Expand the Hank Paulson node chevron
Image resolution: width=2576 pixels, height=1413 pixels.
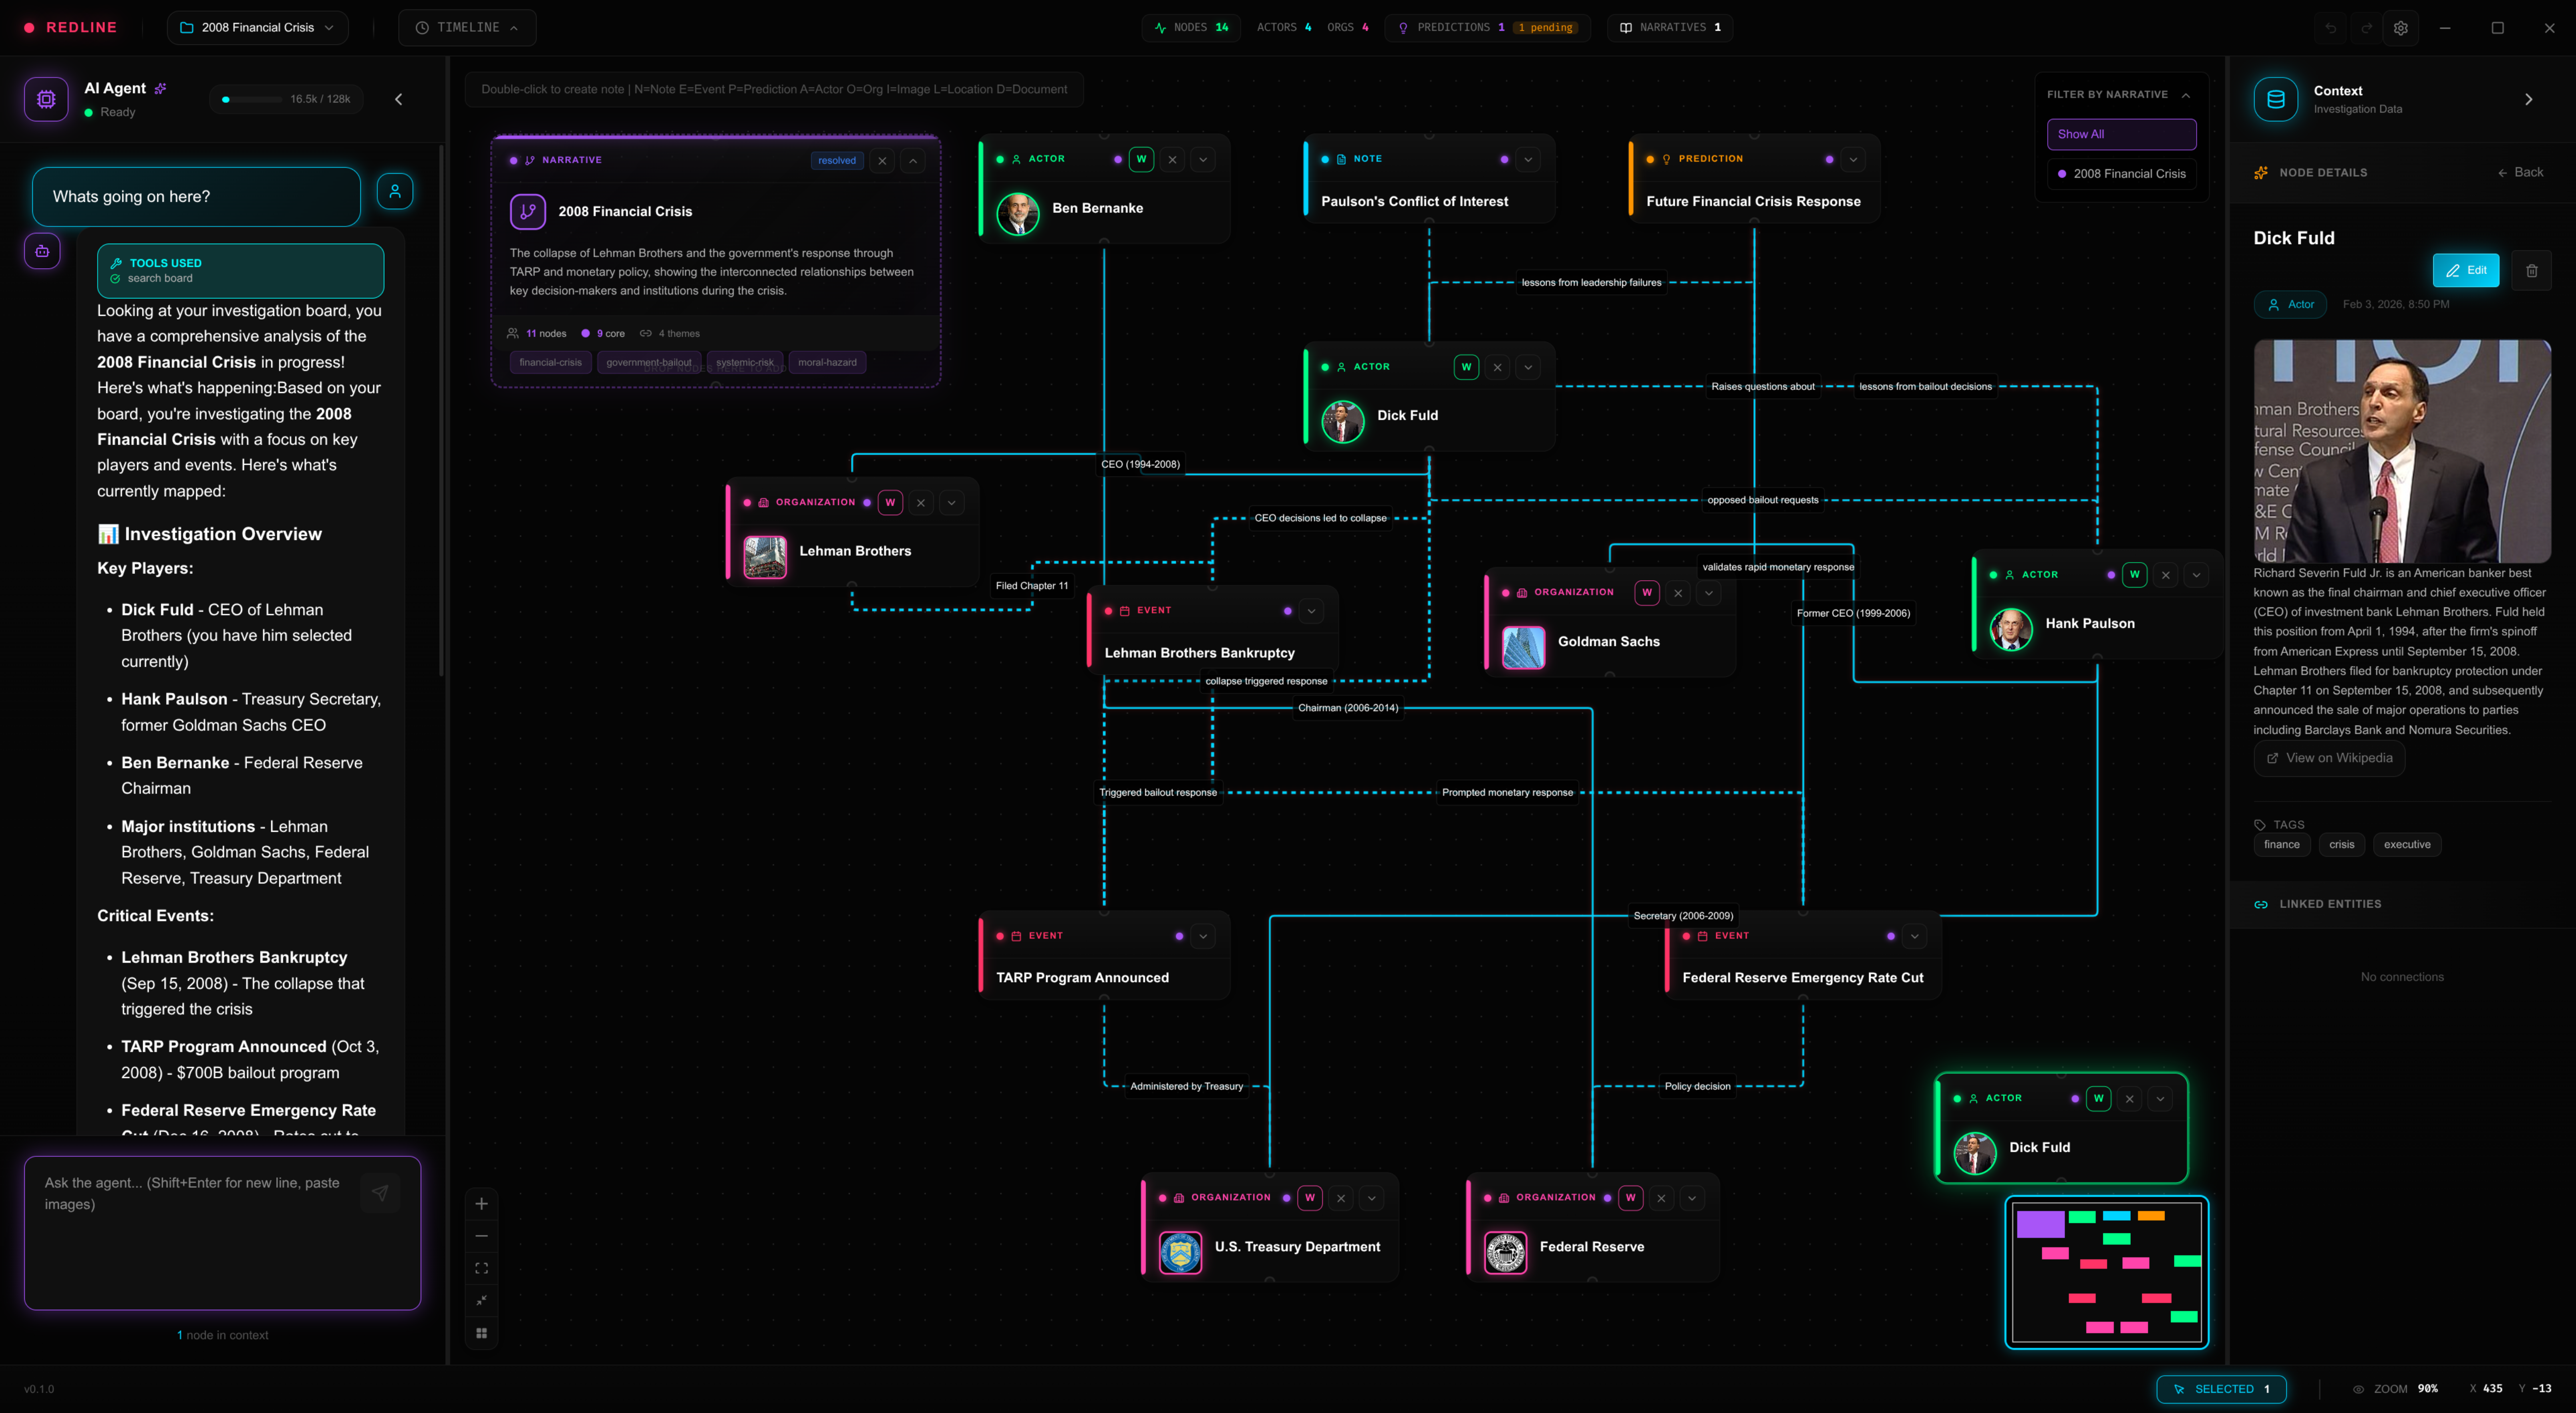[x=2196, y=575]
